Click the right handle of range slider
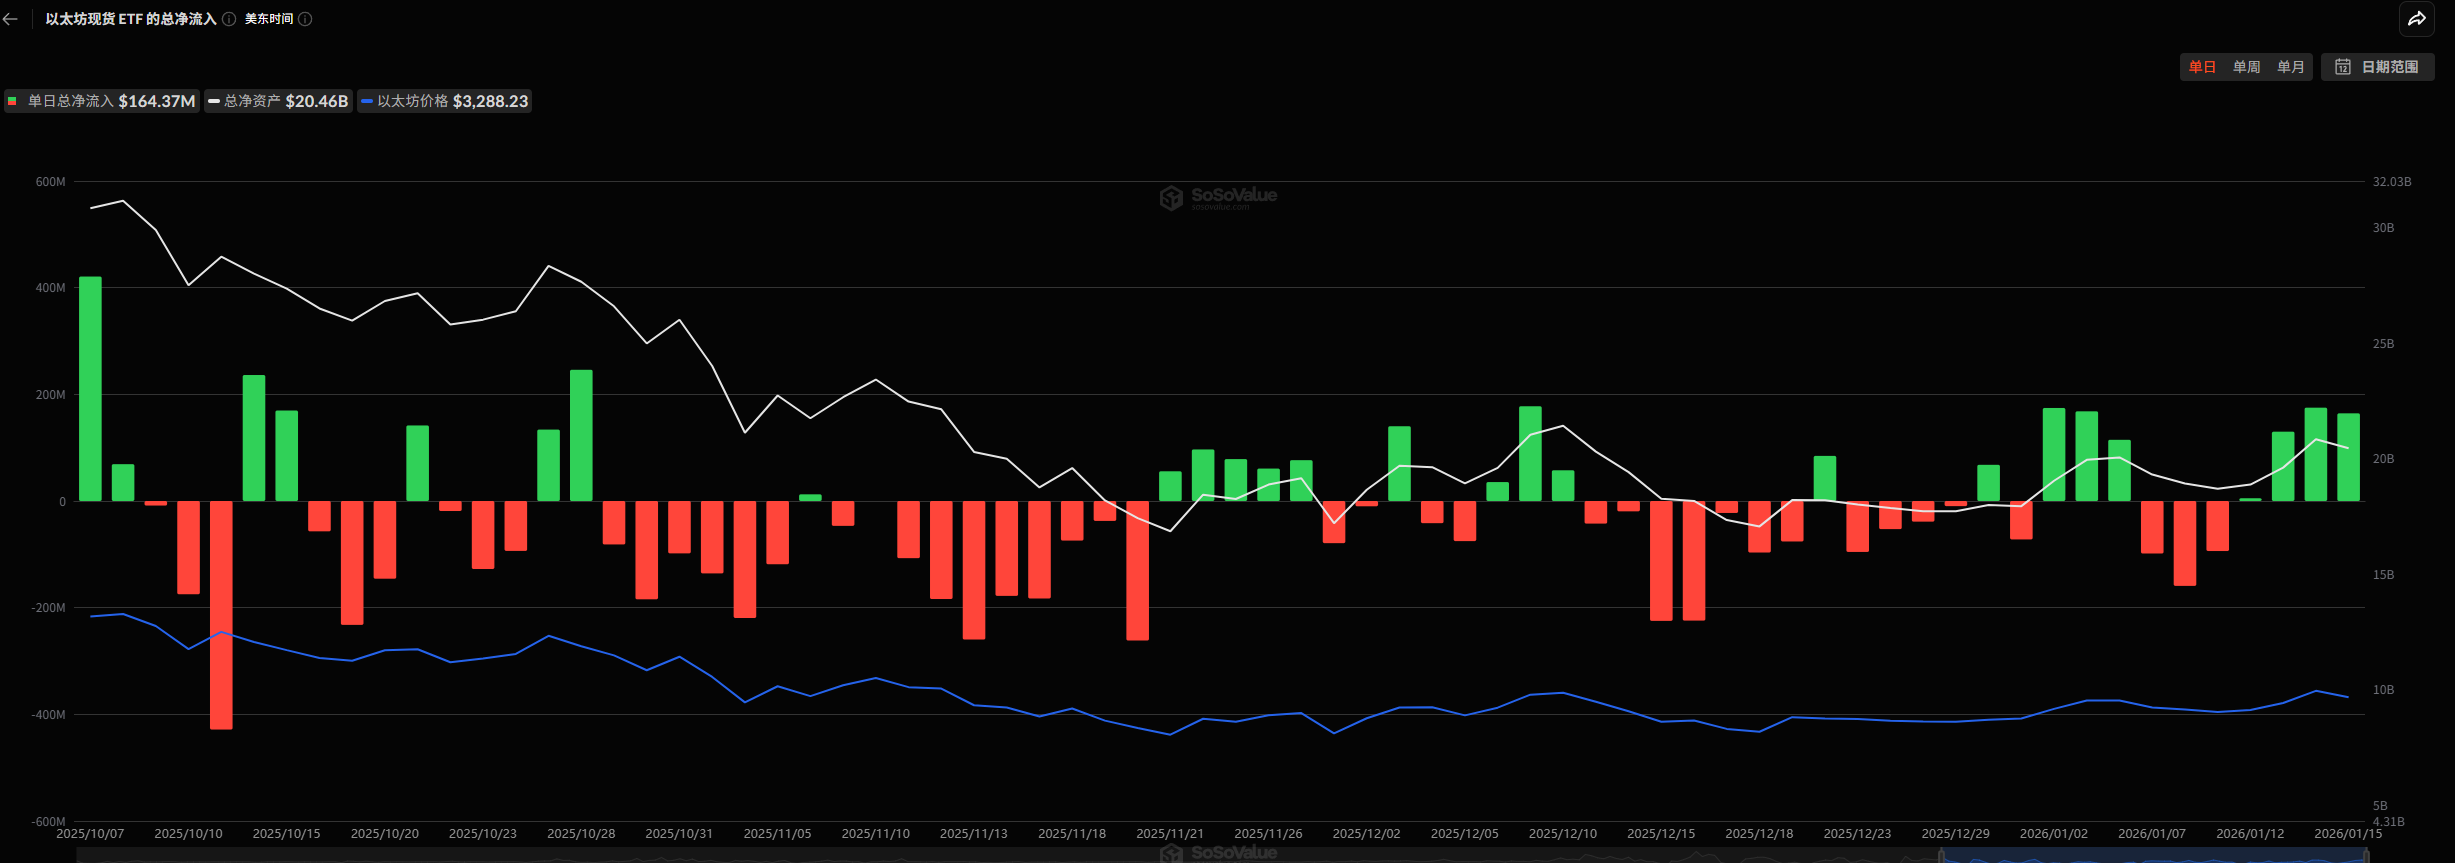This screenshot has width=2455, height=863. [x=2366, y=855]
